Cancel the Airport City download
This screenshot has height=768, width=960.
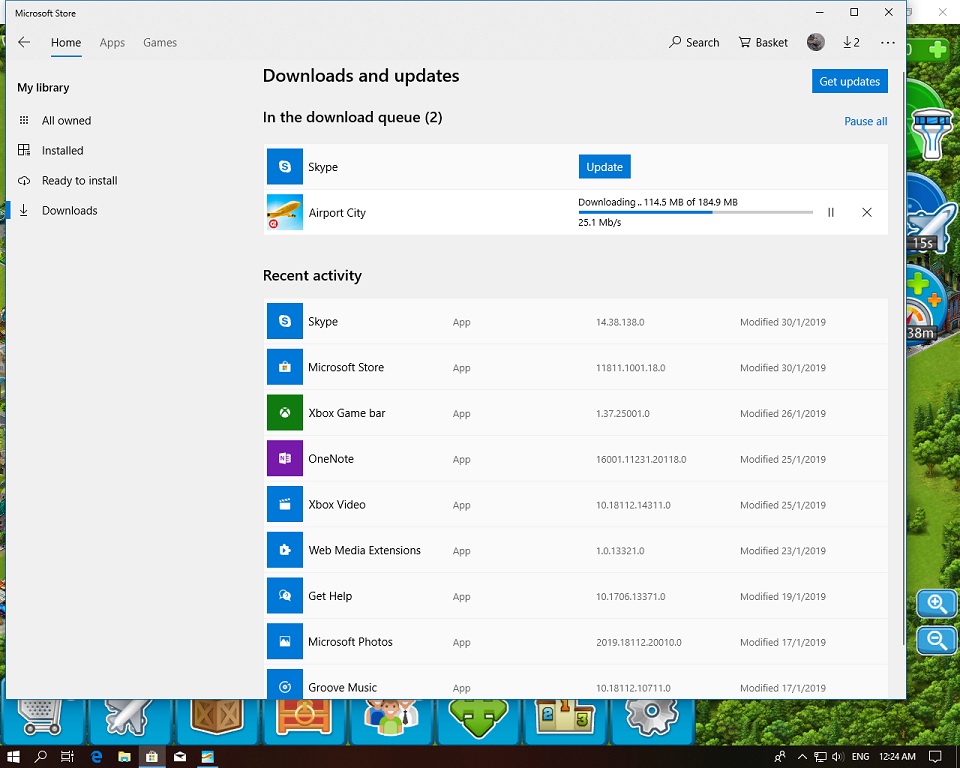[867, 213]
